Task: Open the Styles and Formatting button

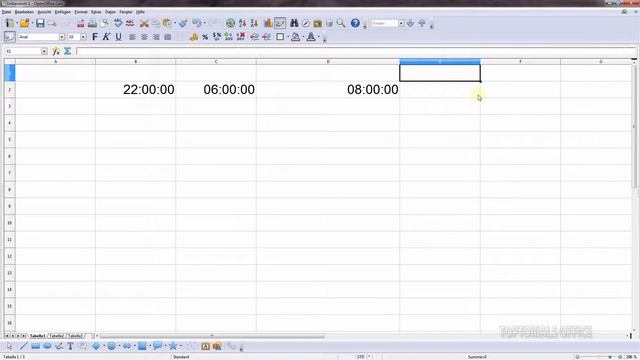Action: point(9,37)
